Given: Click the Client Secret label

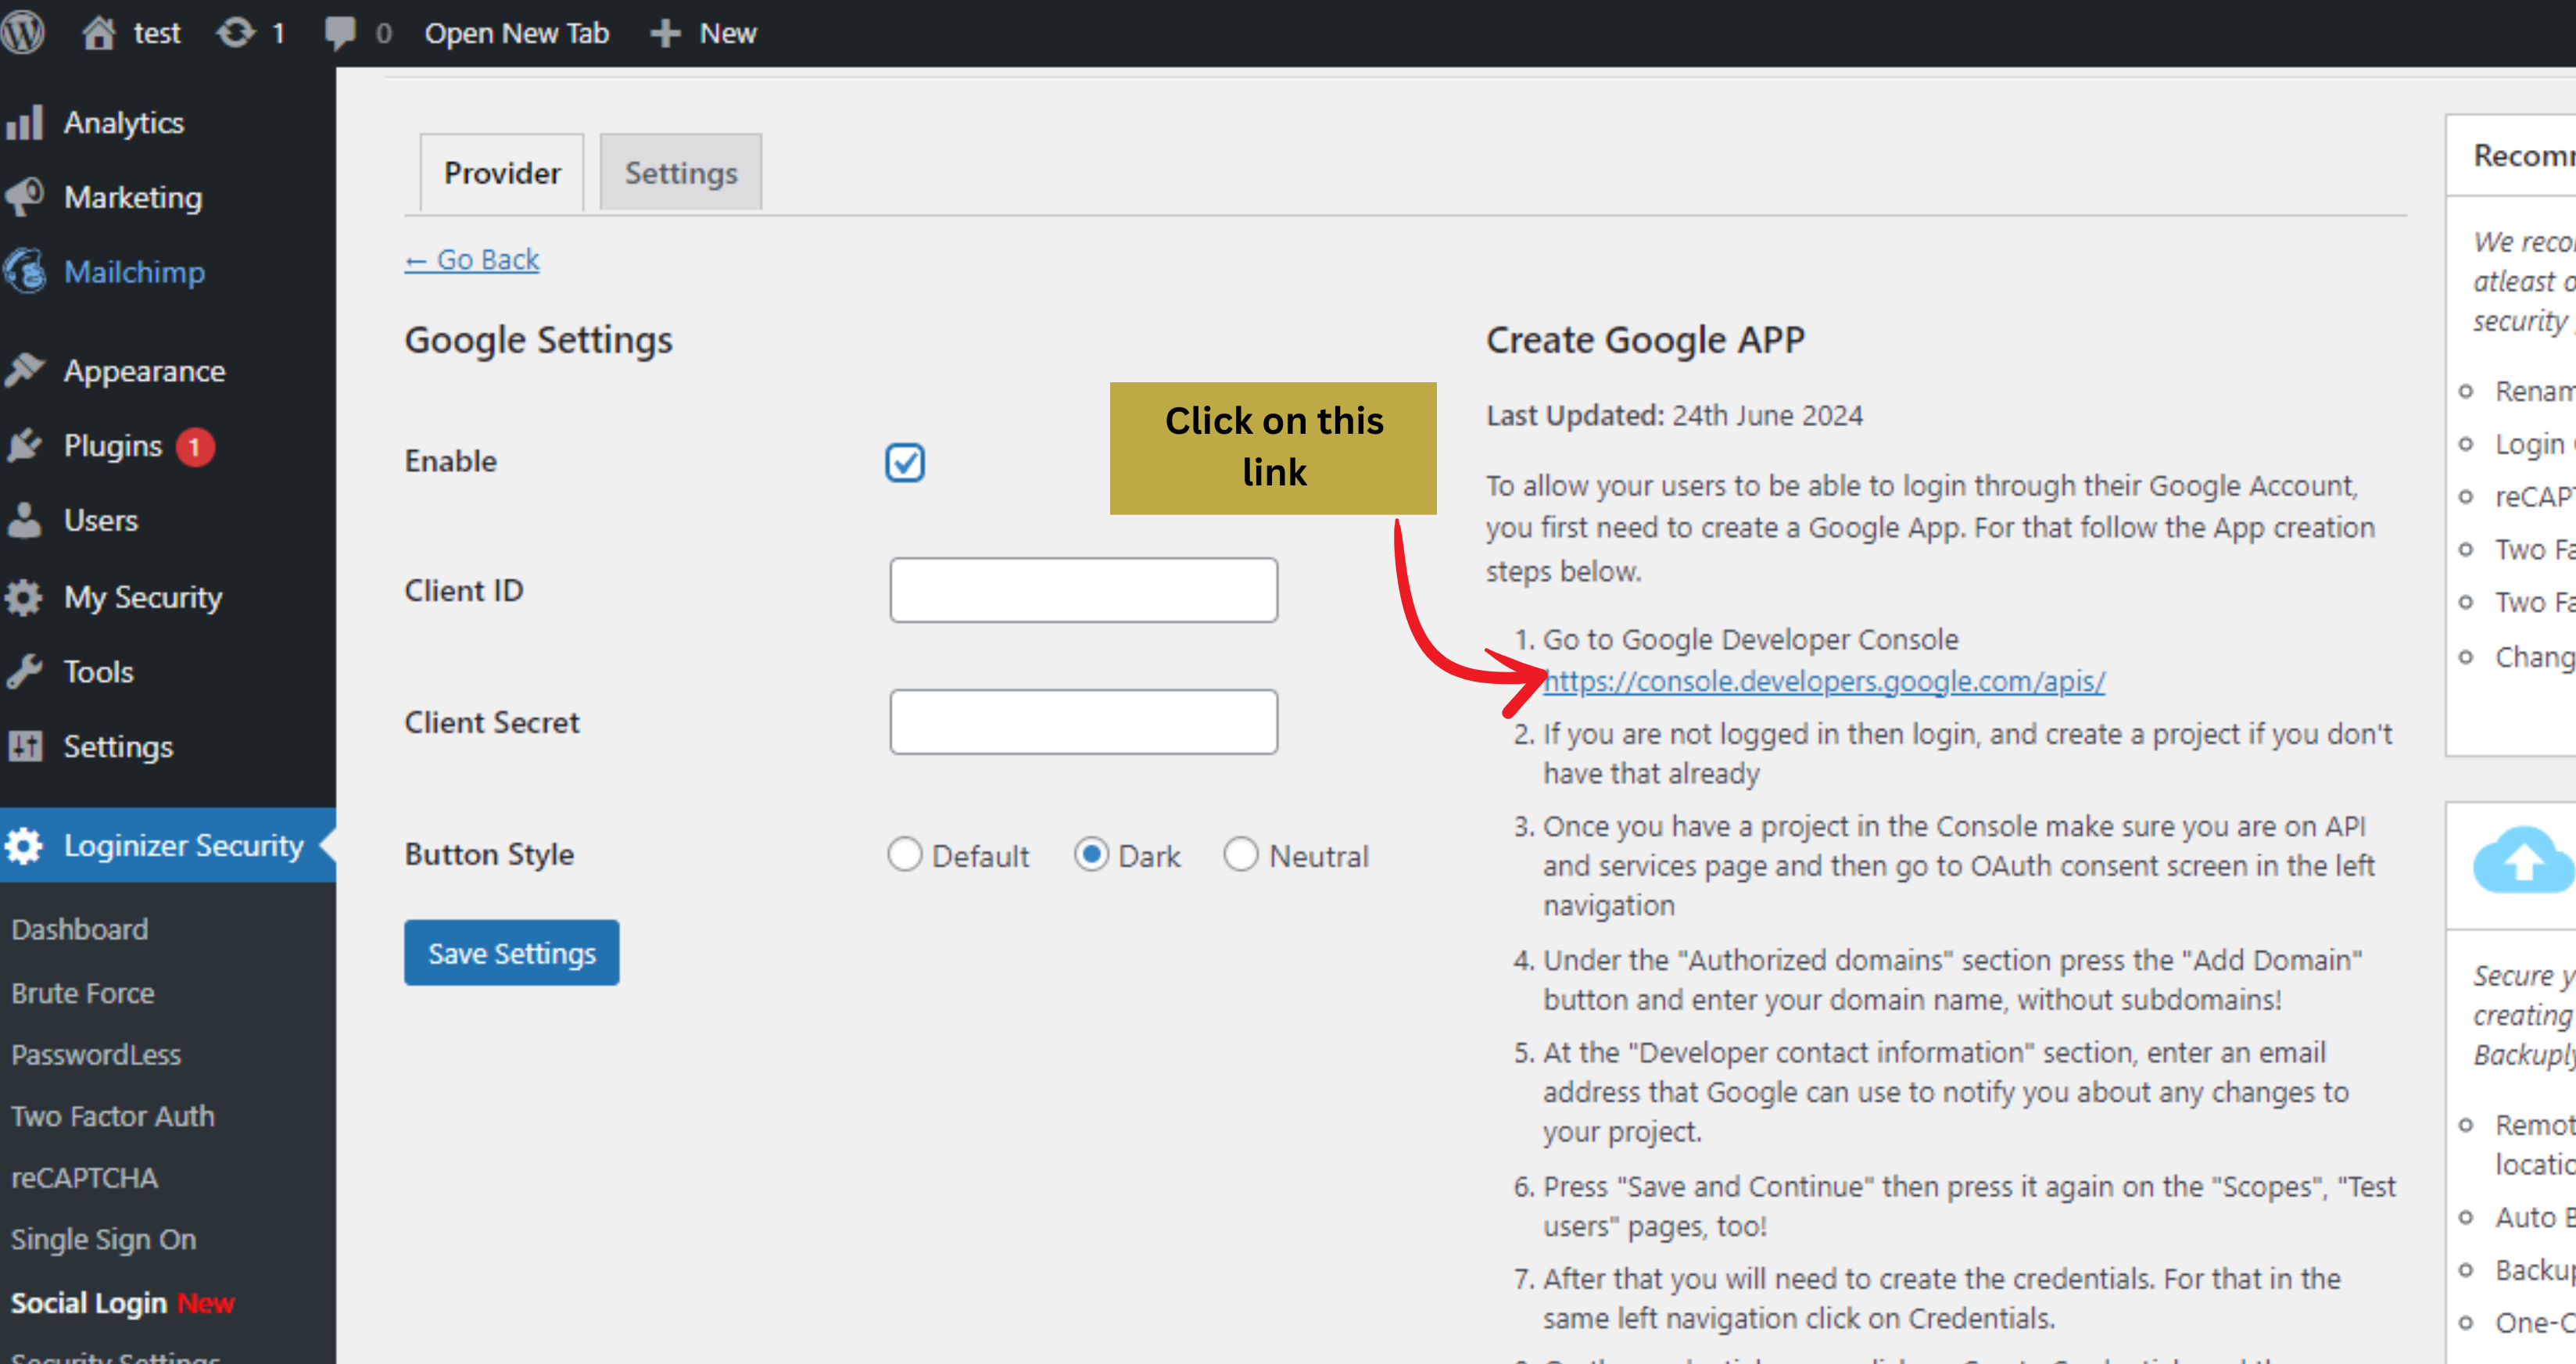Looking at the screenshot, I should 492,722.
